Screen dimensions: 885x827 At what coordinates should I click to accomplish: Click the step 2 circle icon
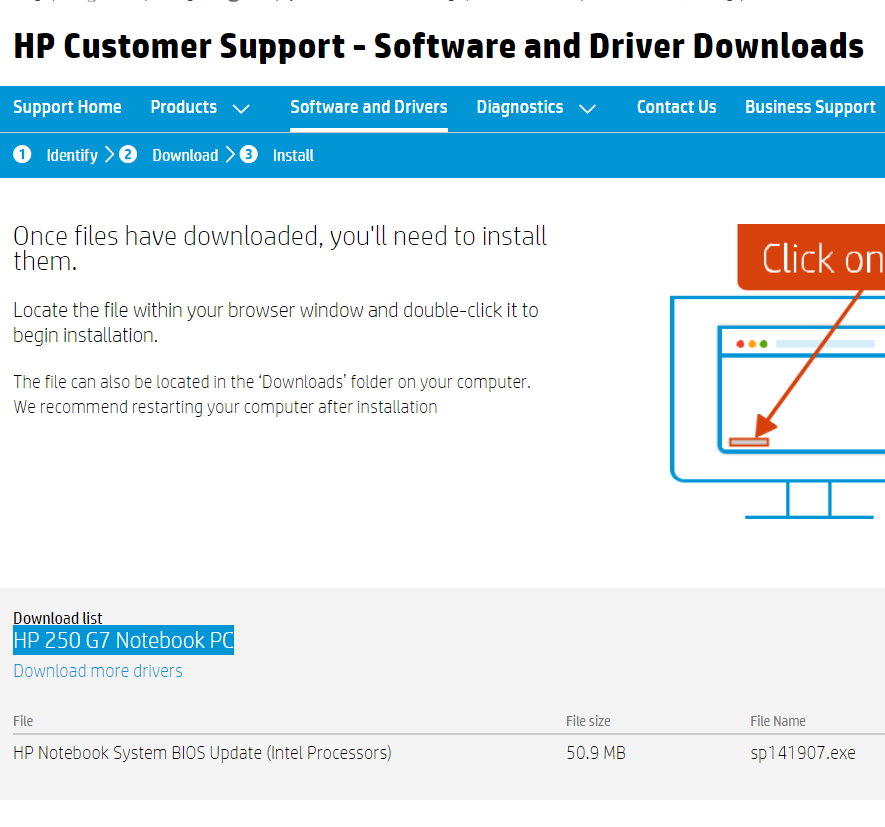click(x=128, y=154)
